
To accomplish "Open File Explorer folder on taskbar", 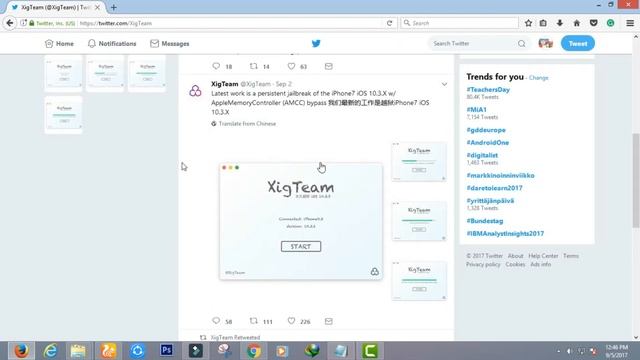I will pyautogui.click(x=78, y=351).
